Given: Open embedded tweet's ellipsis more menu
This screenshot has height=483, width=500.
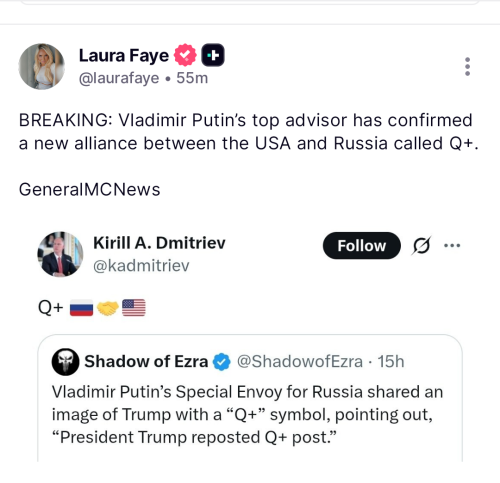Looking at the screenshot, I should 452,246.
